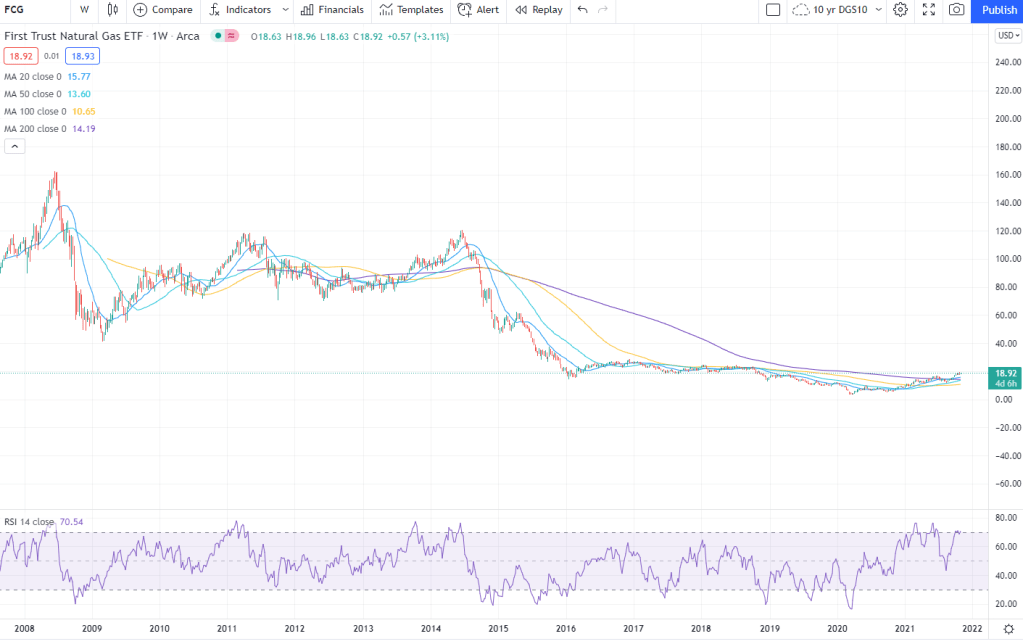Undo the last chart action
1023x644 pixels.
(583, 10)
